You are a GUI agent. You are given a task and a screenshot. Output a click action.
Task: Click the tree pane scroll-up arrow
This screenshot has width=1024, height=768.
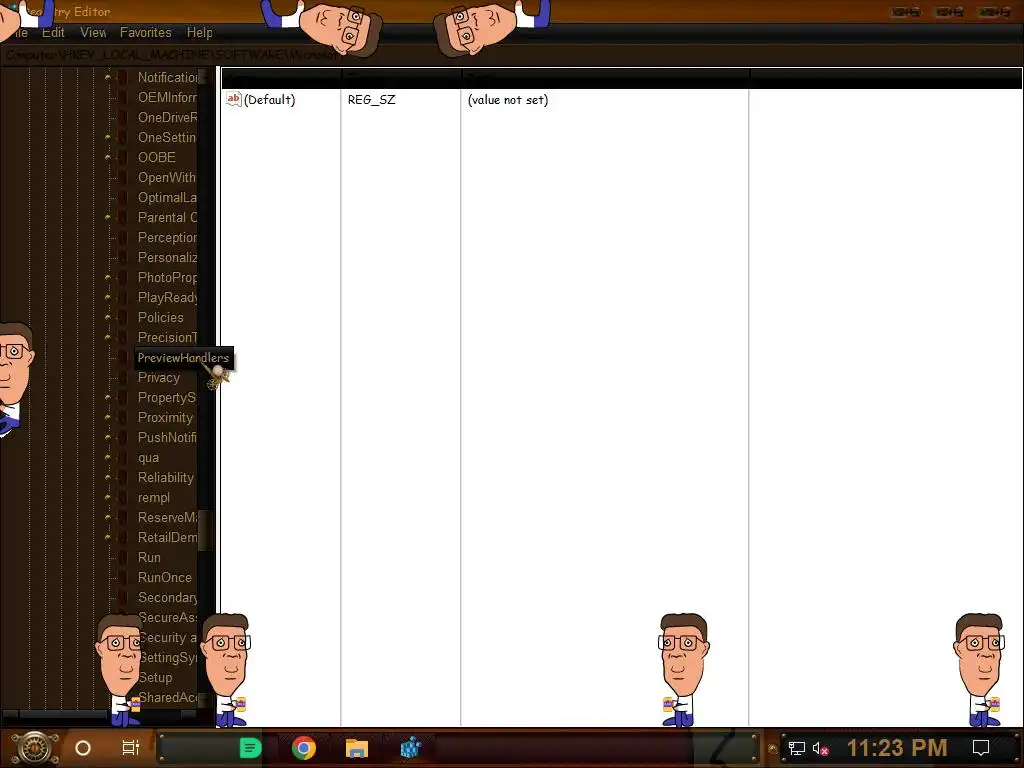[204, 76]
